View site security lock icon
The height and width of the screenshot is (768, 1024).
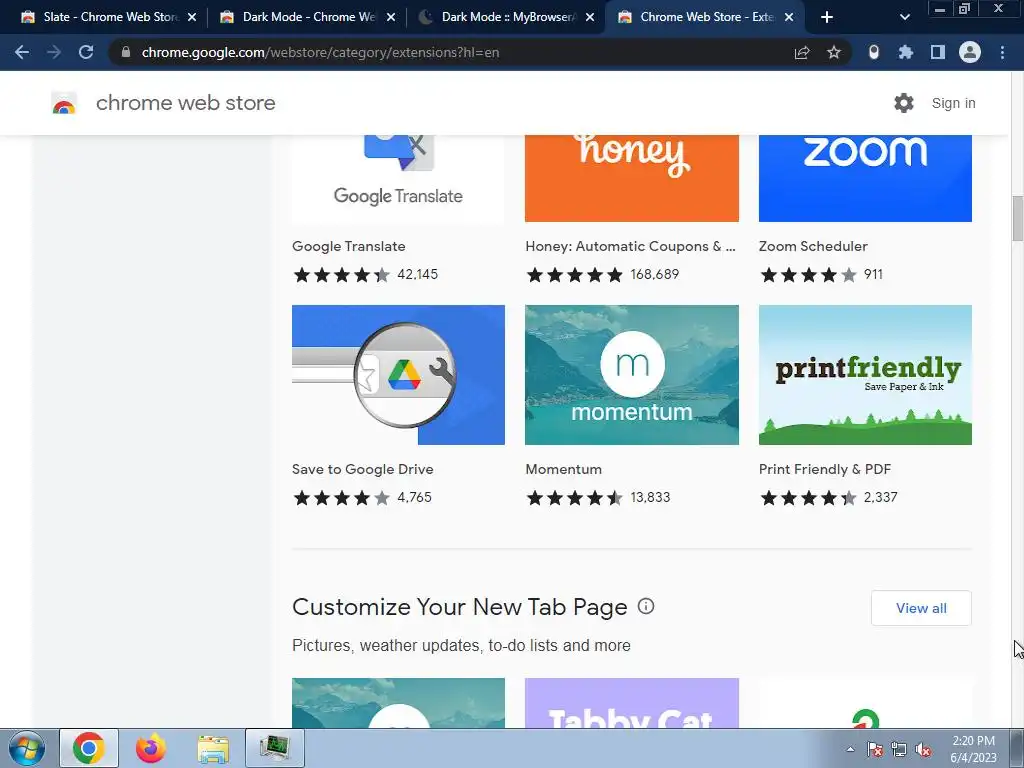[126, 52]
